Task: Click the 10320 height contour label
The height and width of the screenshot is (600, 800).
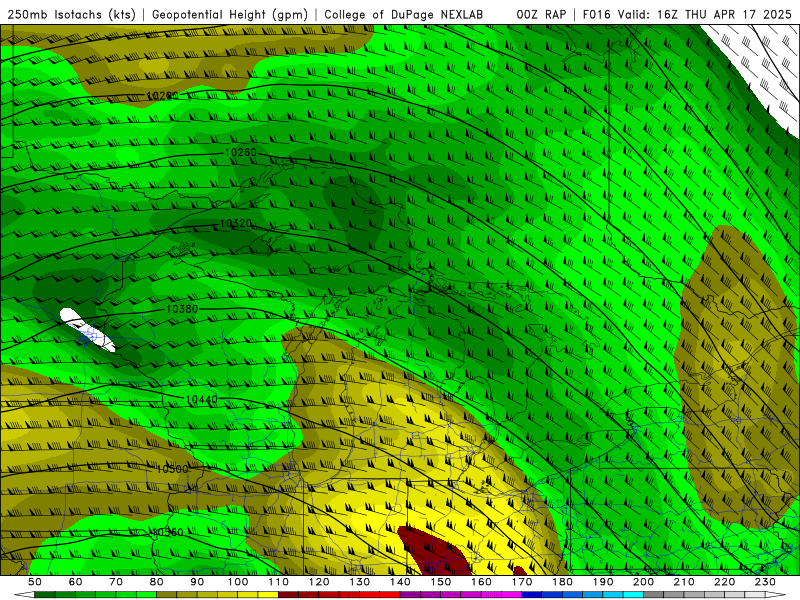Action: tap(235, 223)
